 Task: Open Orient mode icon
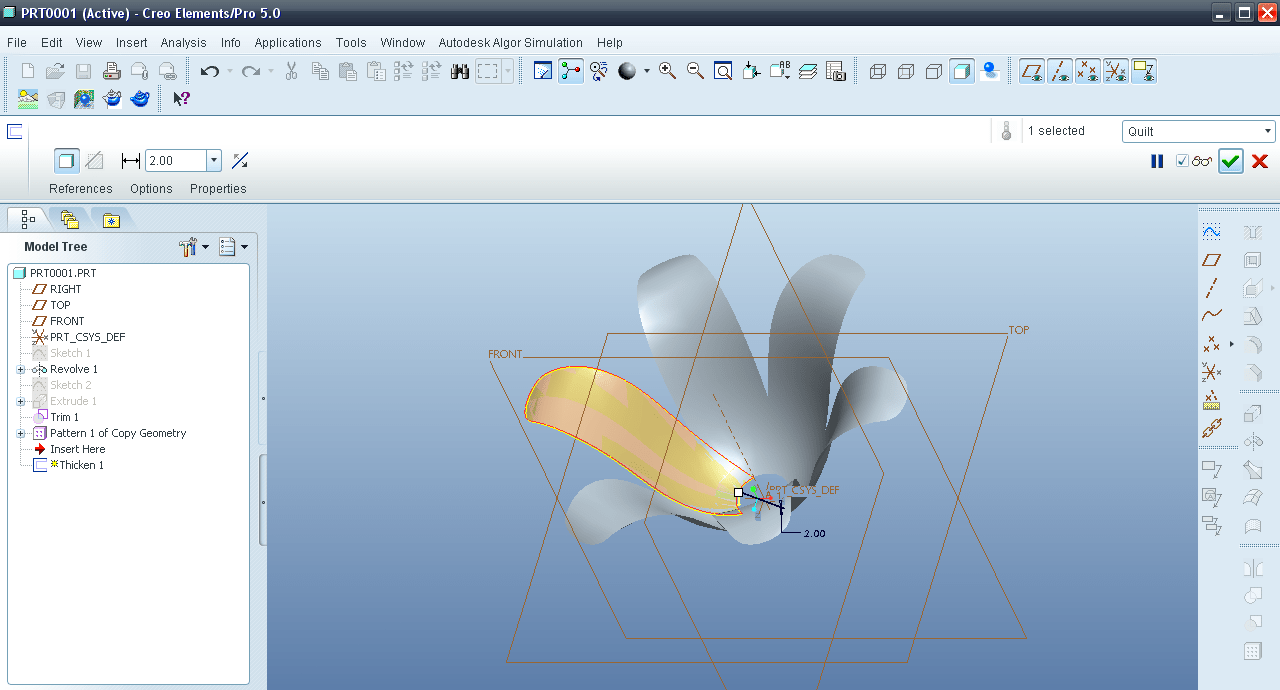point(599,71)
